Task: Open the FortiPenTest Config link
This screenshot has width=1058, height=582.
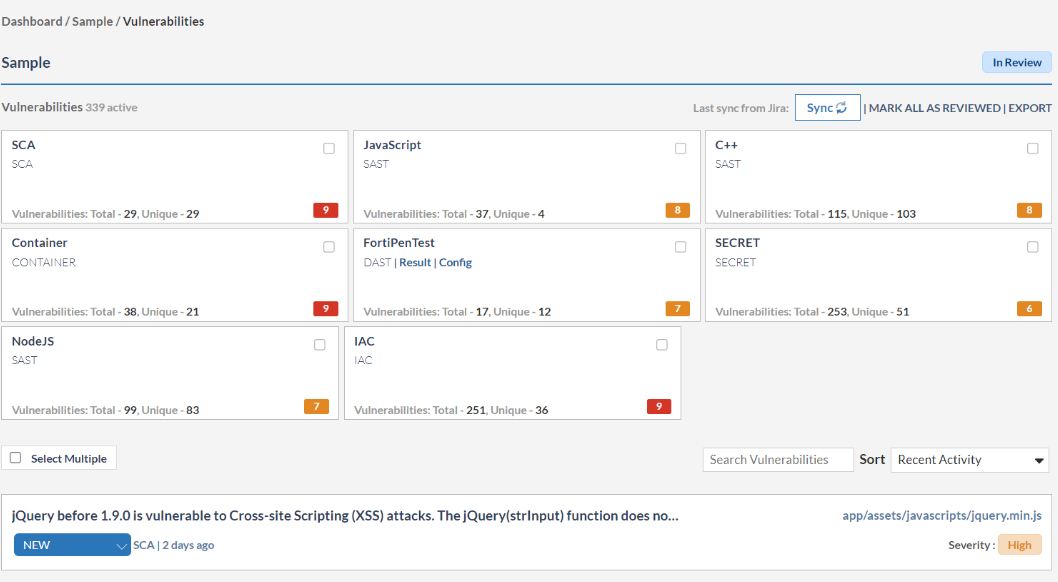Action: click(x=455, y=262)
